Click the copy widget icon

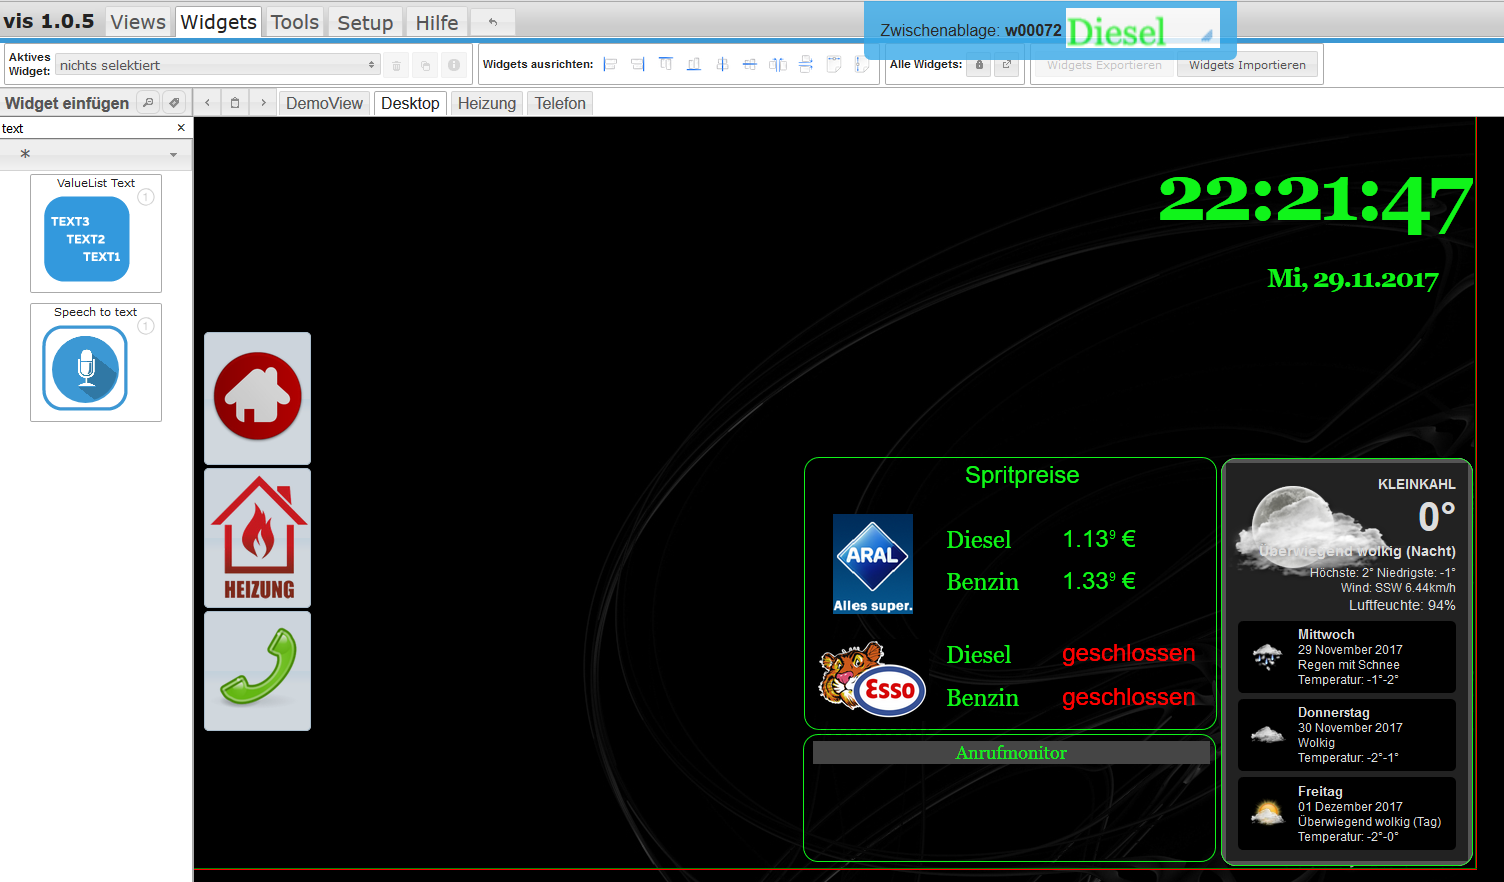point(425,65)
